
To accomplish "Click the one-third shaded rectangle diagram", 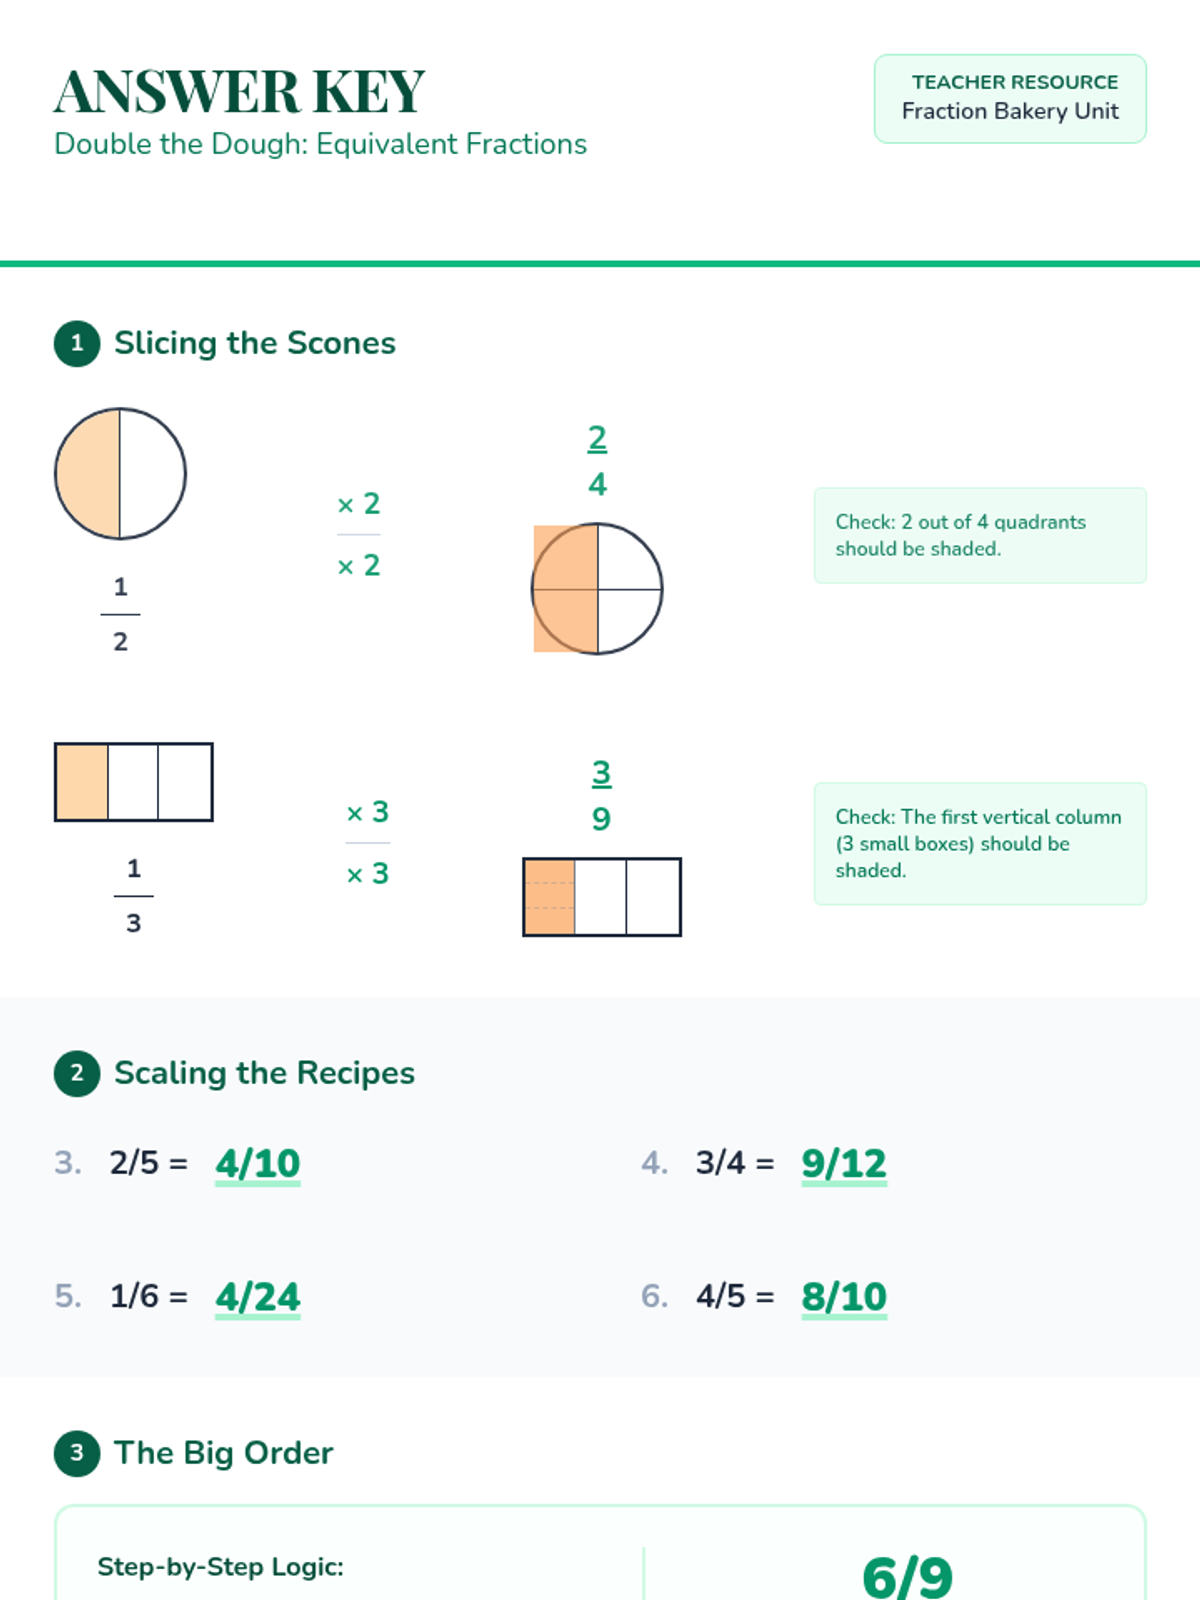I will 133,782.
